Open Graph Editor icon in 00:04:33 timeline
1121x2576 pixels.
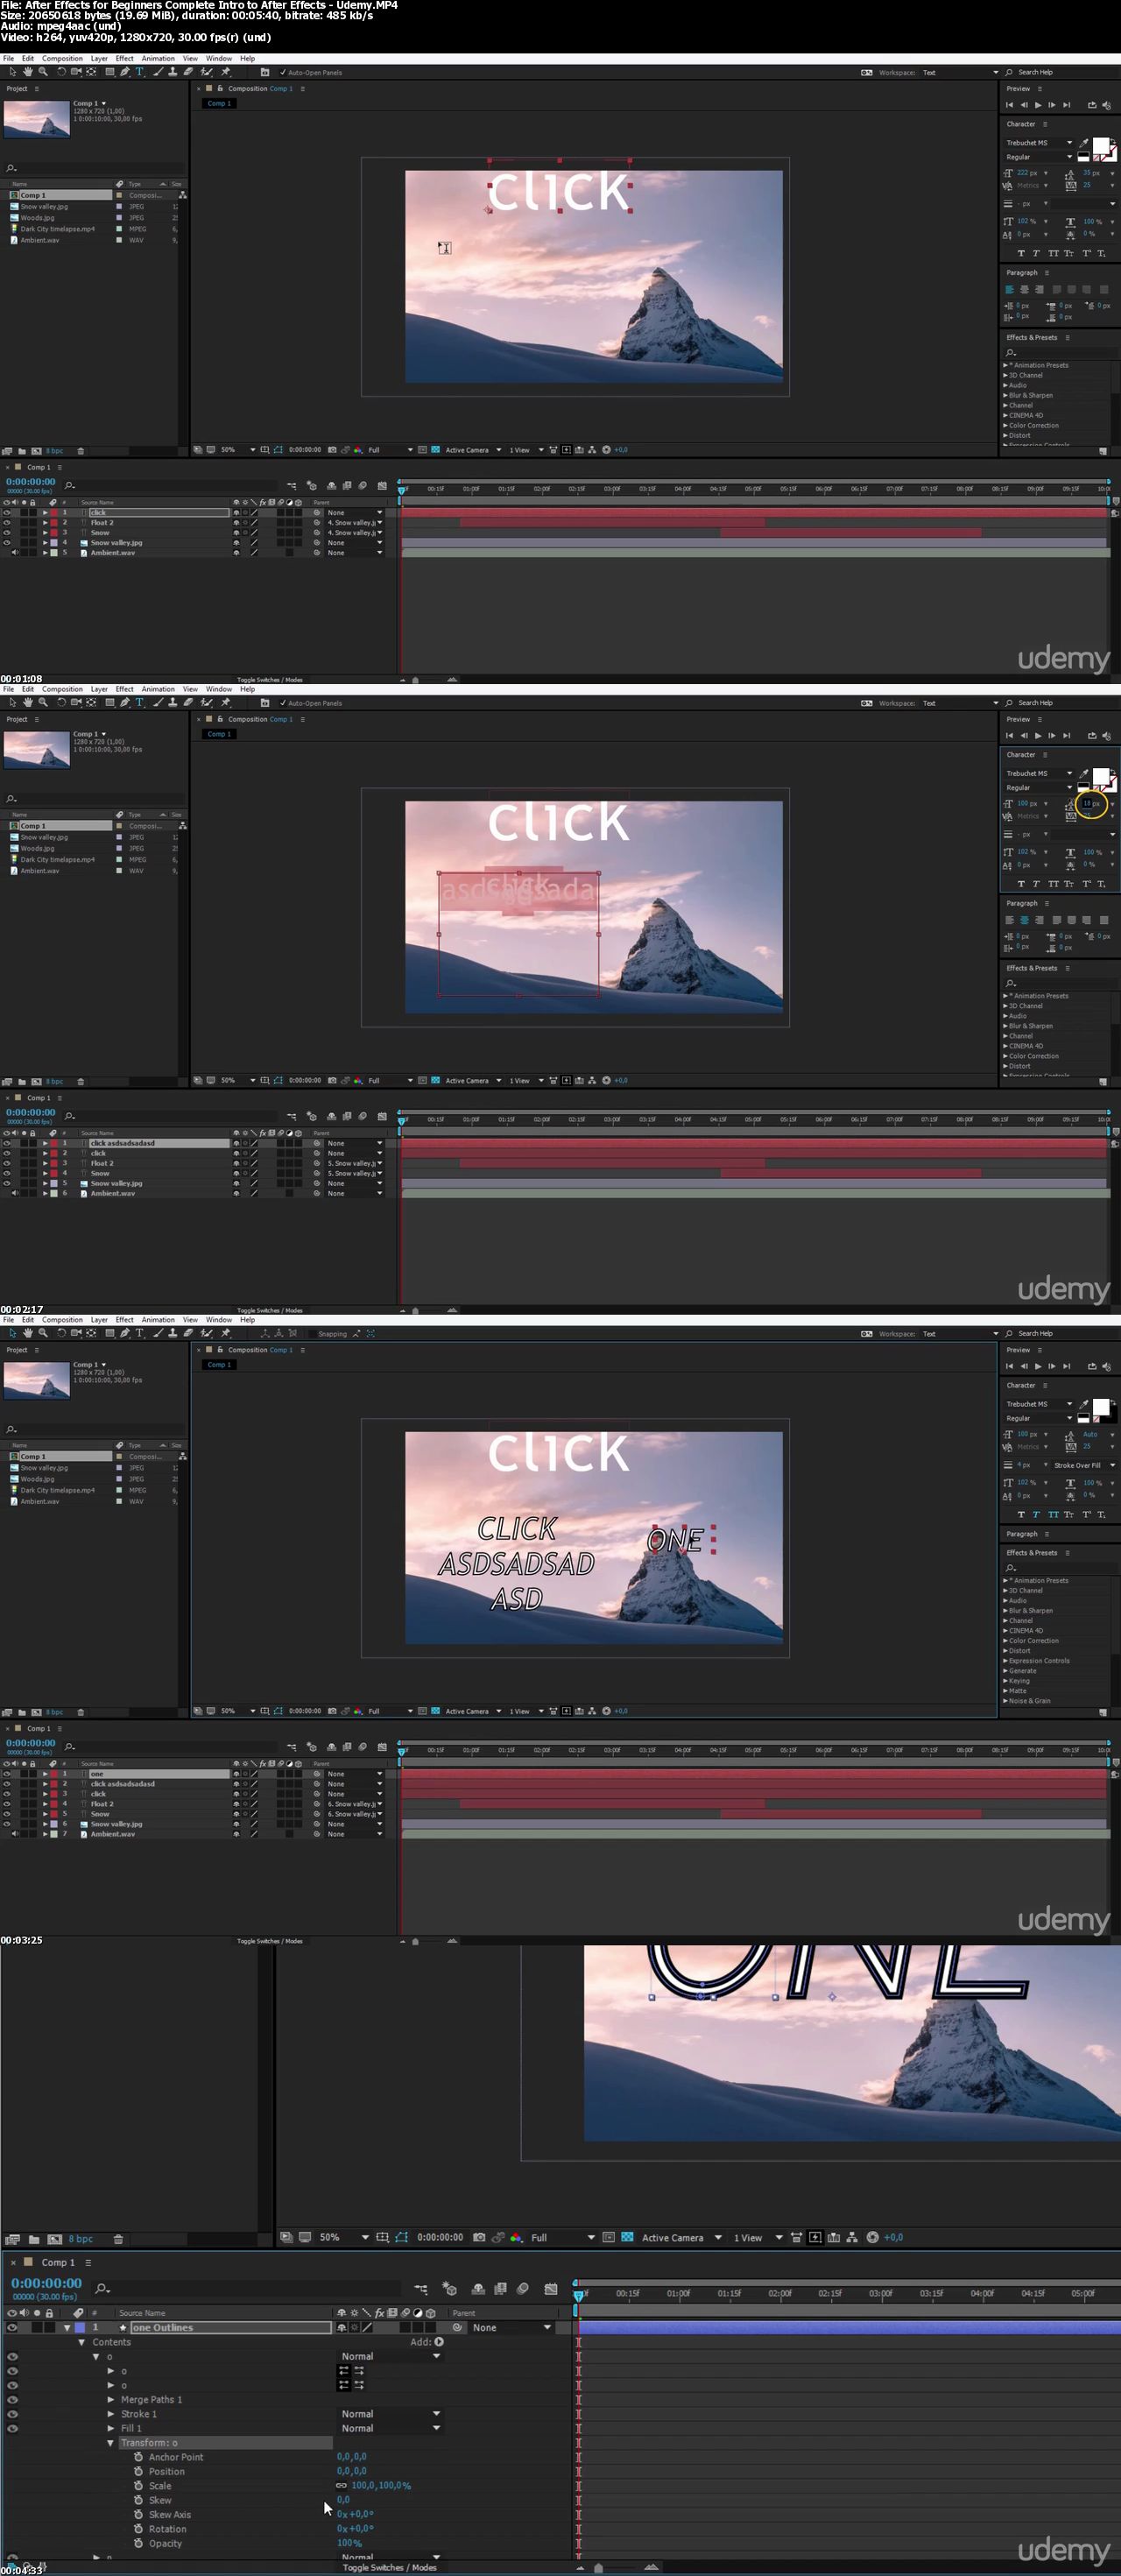[551, 2288]
